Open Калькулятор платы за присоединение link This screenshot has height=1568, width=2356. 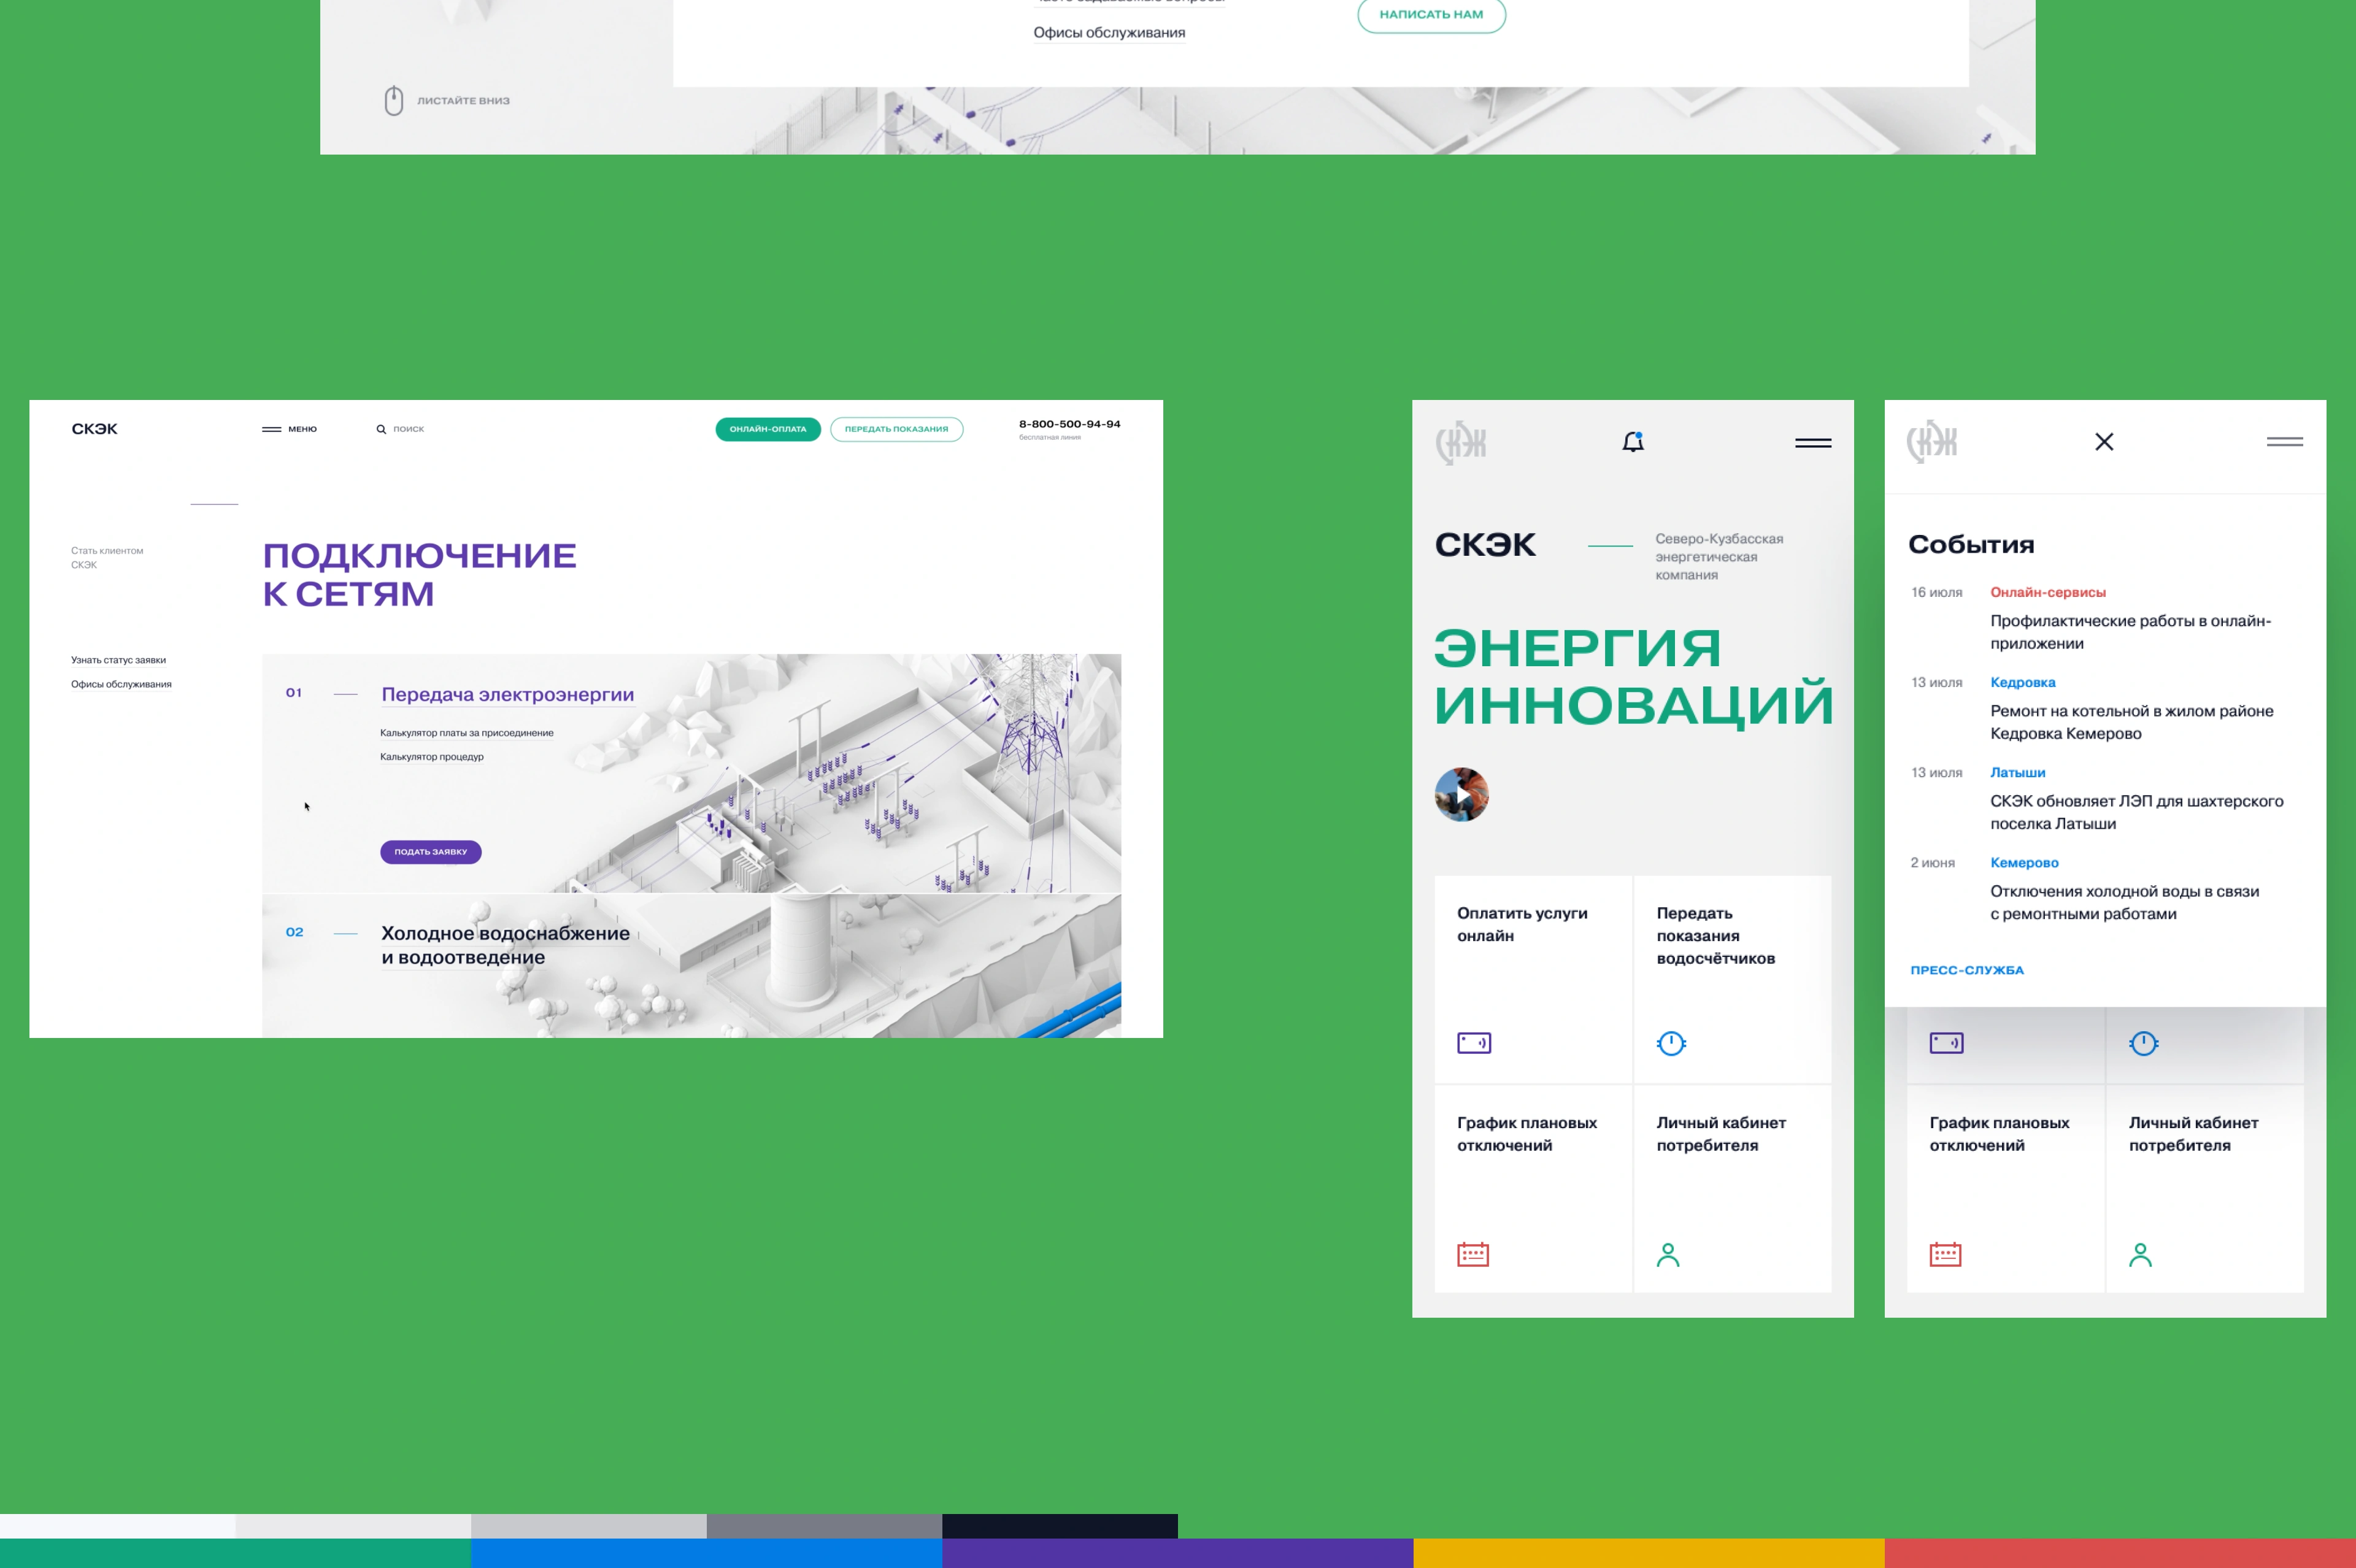467,733
